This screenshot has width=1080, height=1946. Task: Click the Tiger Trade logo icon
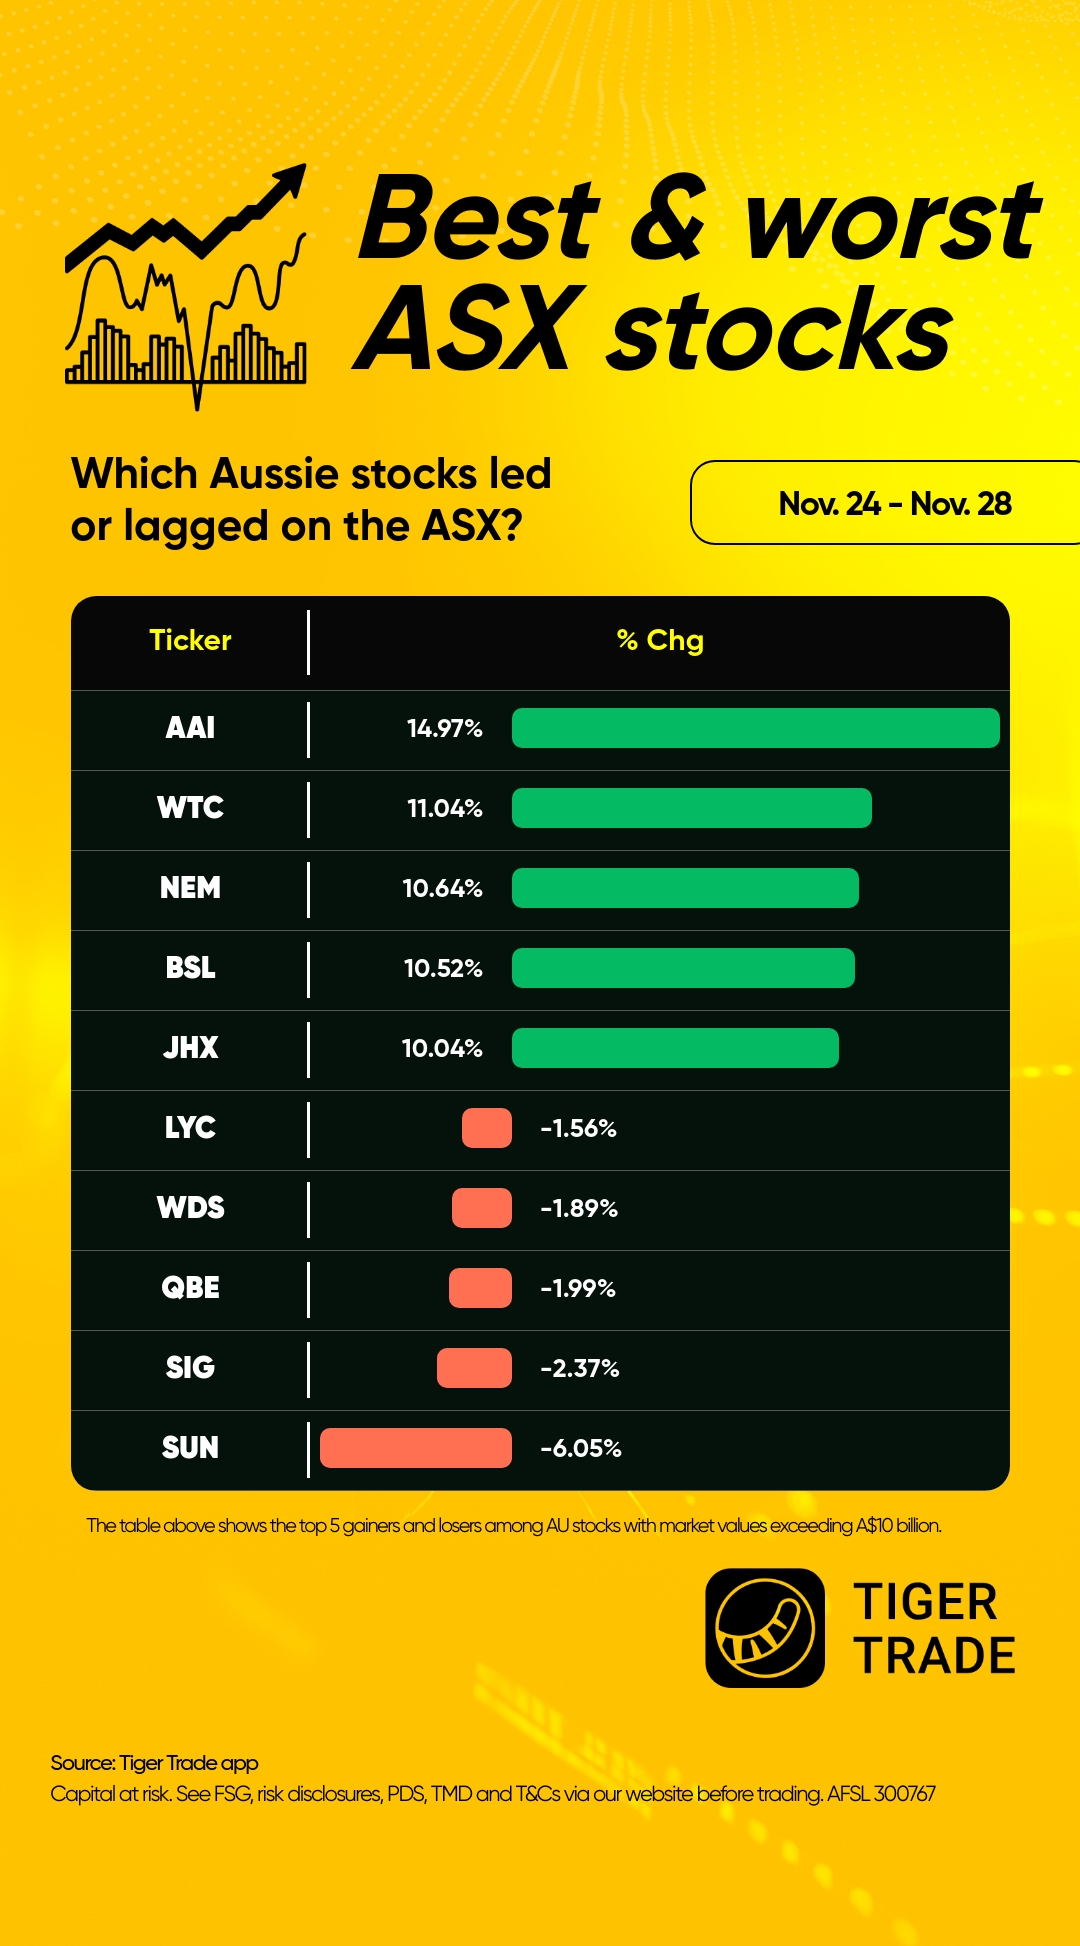coord(765,1627)
